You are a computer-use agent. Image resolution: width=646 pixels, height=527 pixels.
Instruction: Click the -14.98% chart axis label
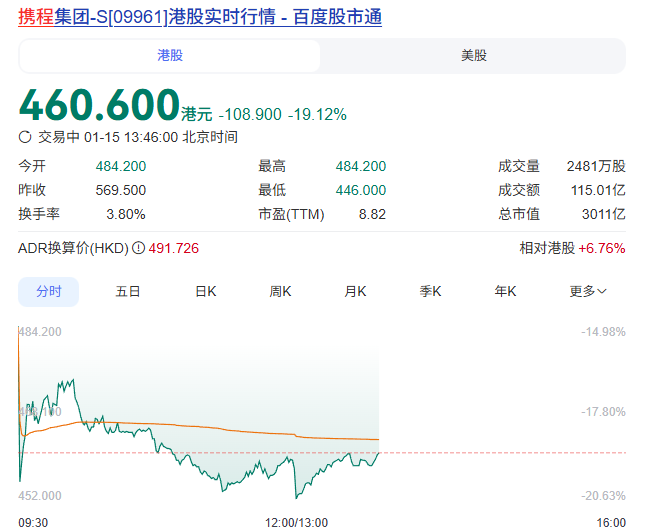point(603,332)
